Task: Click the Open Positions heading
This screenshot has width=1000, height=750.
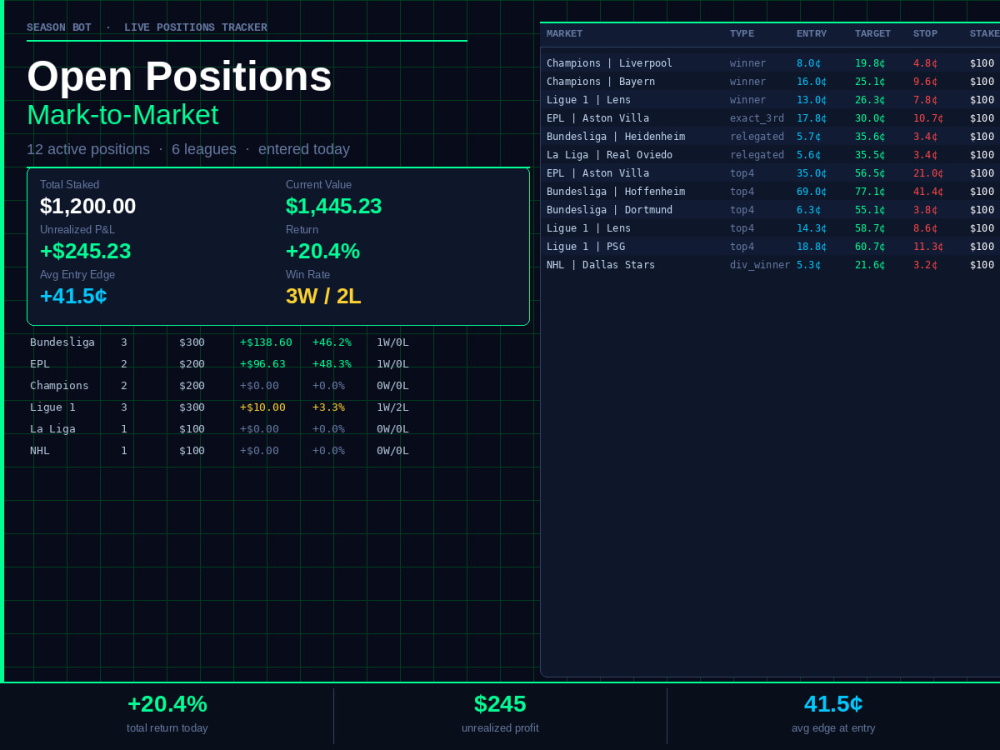Action: 179,77
